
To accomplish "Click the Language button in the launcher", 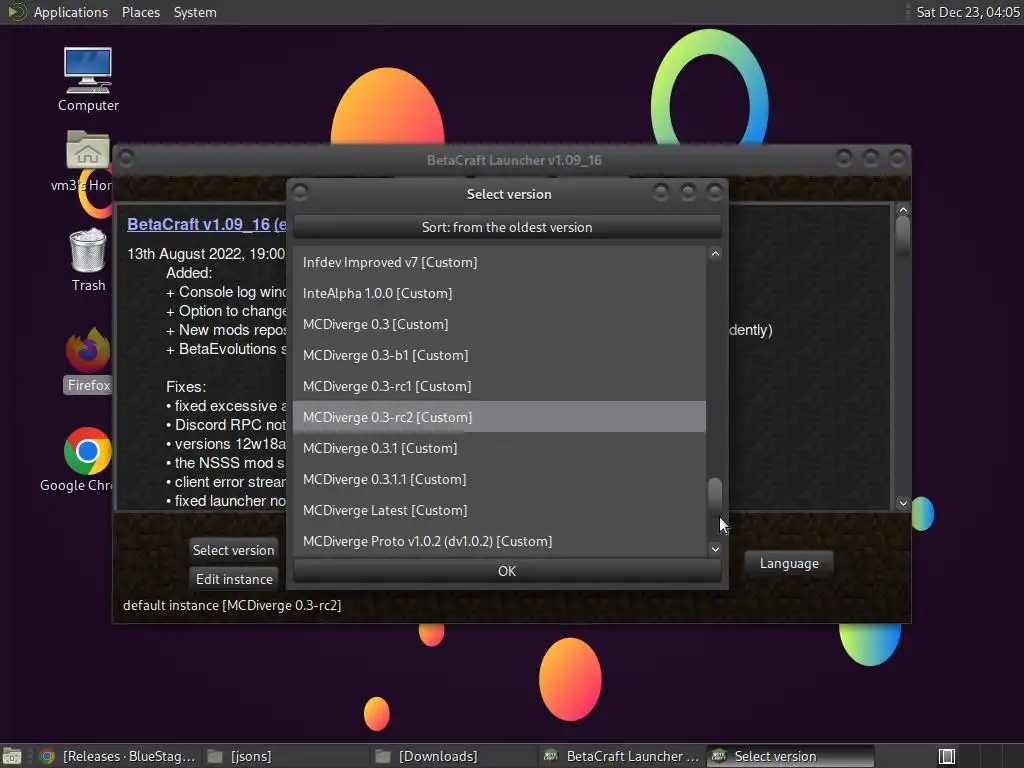I will click(789, 563).
